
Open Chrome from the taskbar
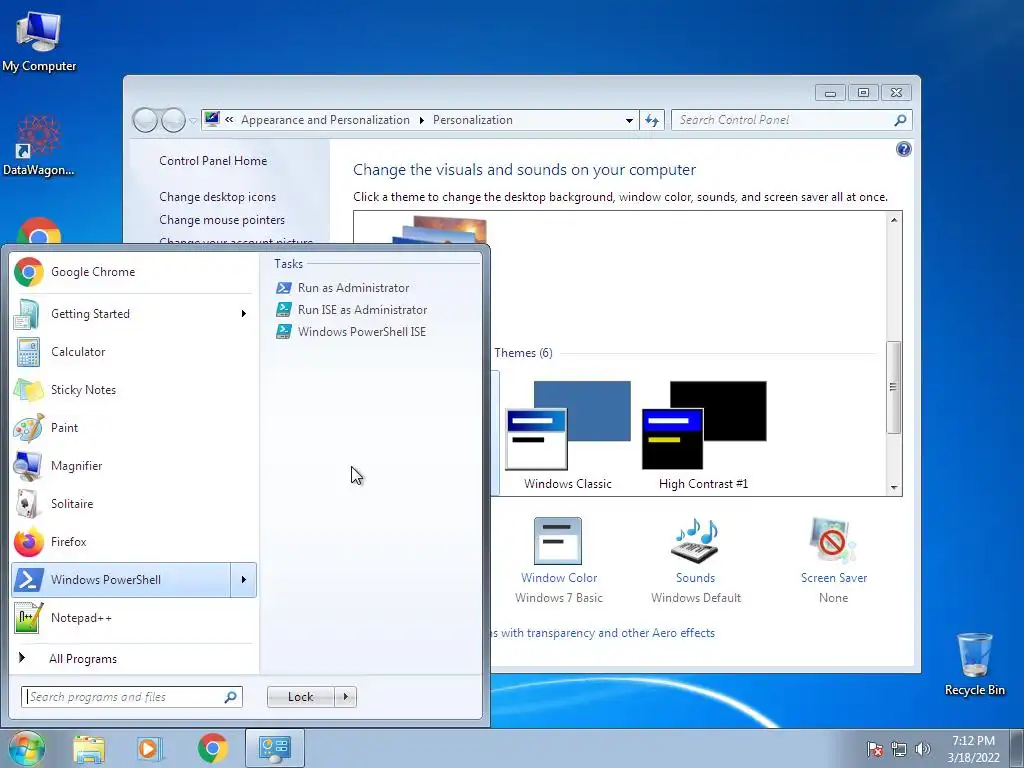[x=212, y=749]
